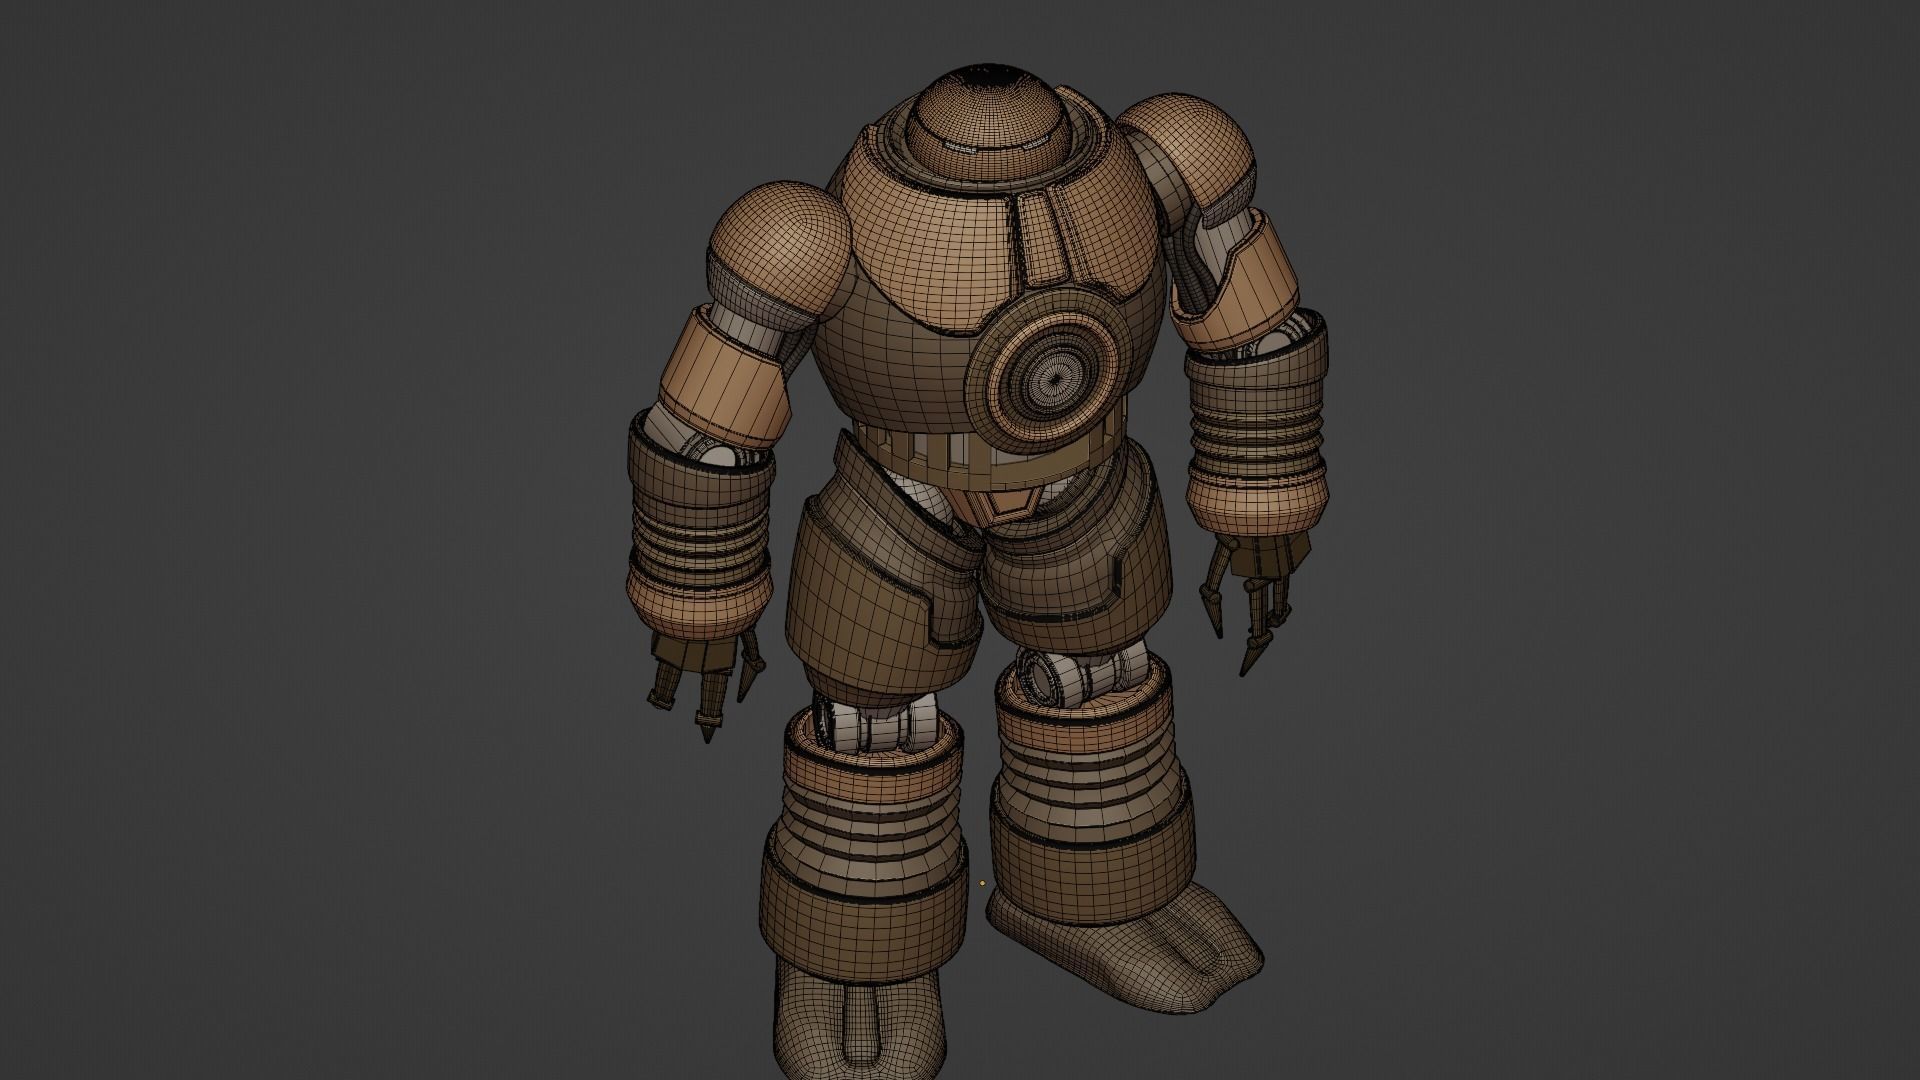The height and width of the screenshot is (1080, 1920).
Task: Click the small orange origin dot near the feet
Action: (982, 883)
